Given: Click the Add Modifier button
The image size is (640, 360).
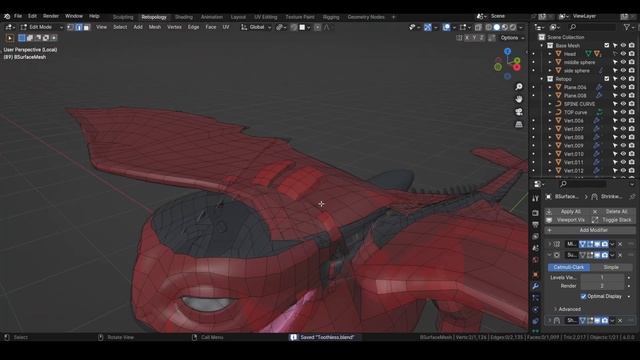Looking at the screenshot, I should pos(590,230).
